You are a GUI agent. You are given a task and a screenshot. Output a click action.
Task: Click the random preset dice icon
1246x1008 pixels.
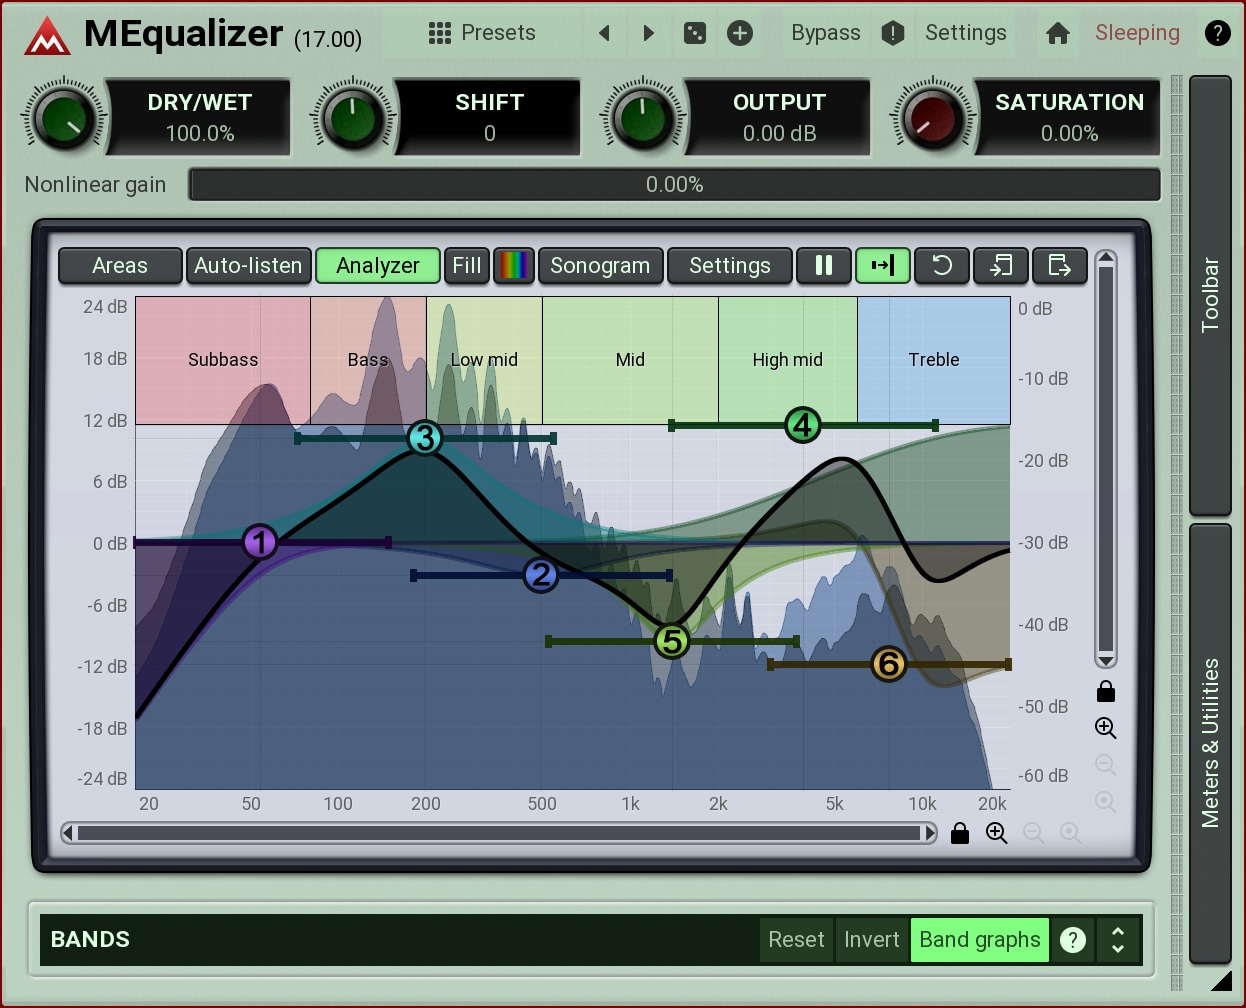694,33
